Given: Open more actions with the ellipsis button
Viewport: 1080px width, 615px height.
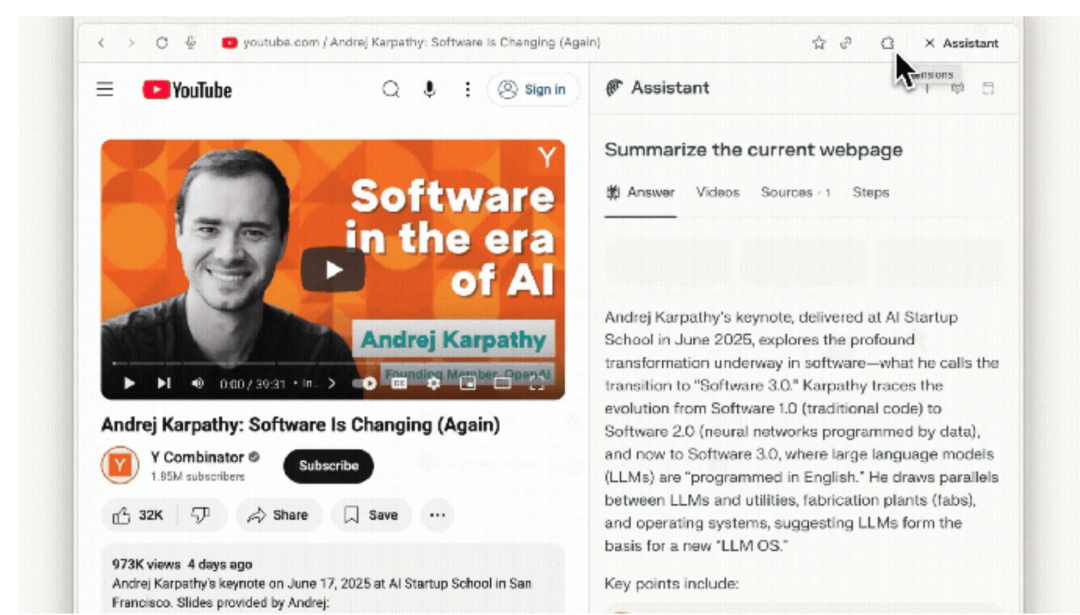Looking at the screenshot, I should 437,515.
